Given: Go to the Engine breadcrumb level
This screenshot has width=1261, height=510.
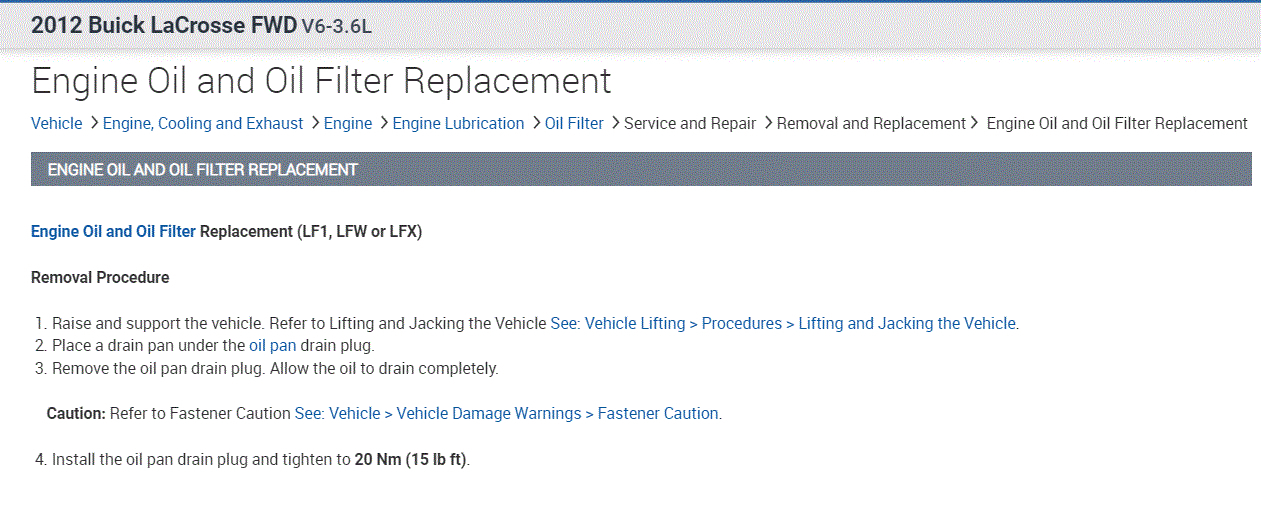Looking at the screenshot, I should 348,124.
